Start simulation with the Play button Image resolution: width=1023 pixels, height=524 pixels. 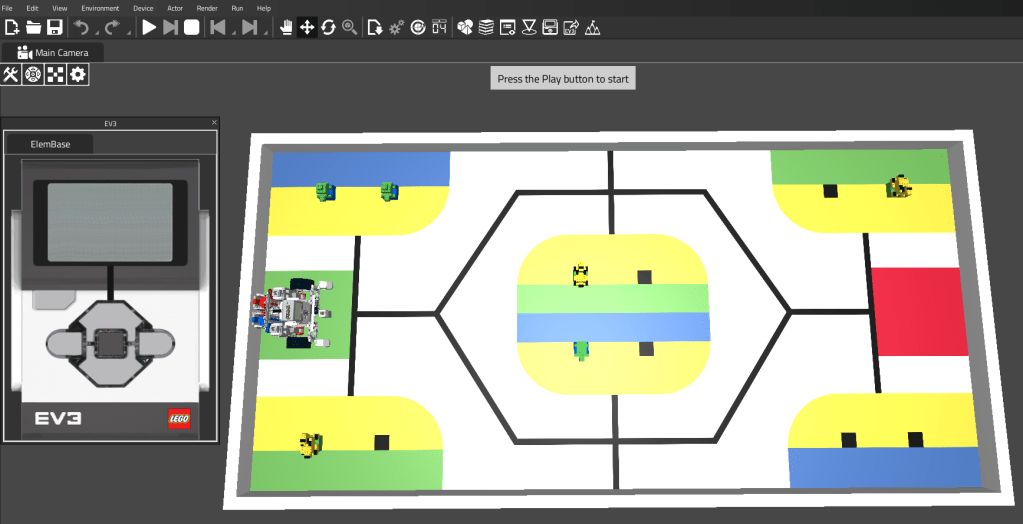click(x=149, y=27)
